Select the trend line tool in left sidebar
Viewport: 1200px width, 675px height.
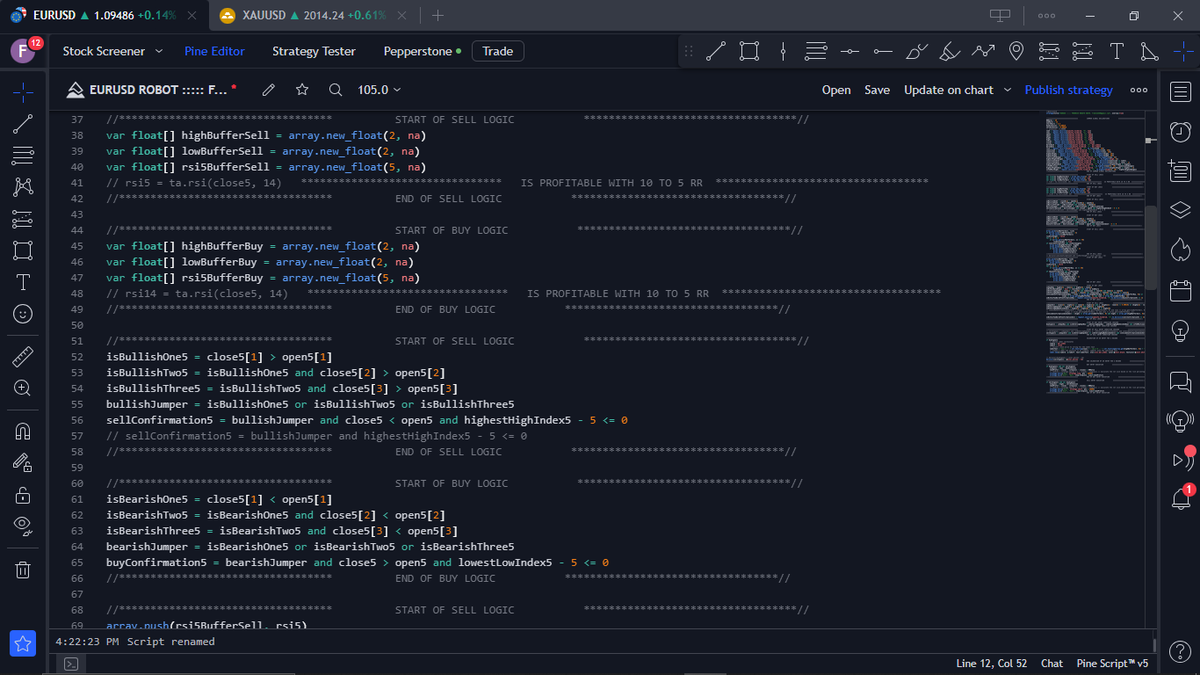[24, 124]
